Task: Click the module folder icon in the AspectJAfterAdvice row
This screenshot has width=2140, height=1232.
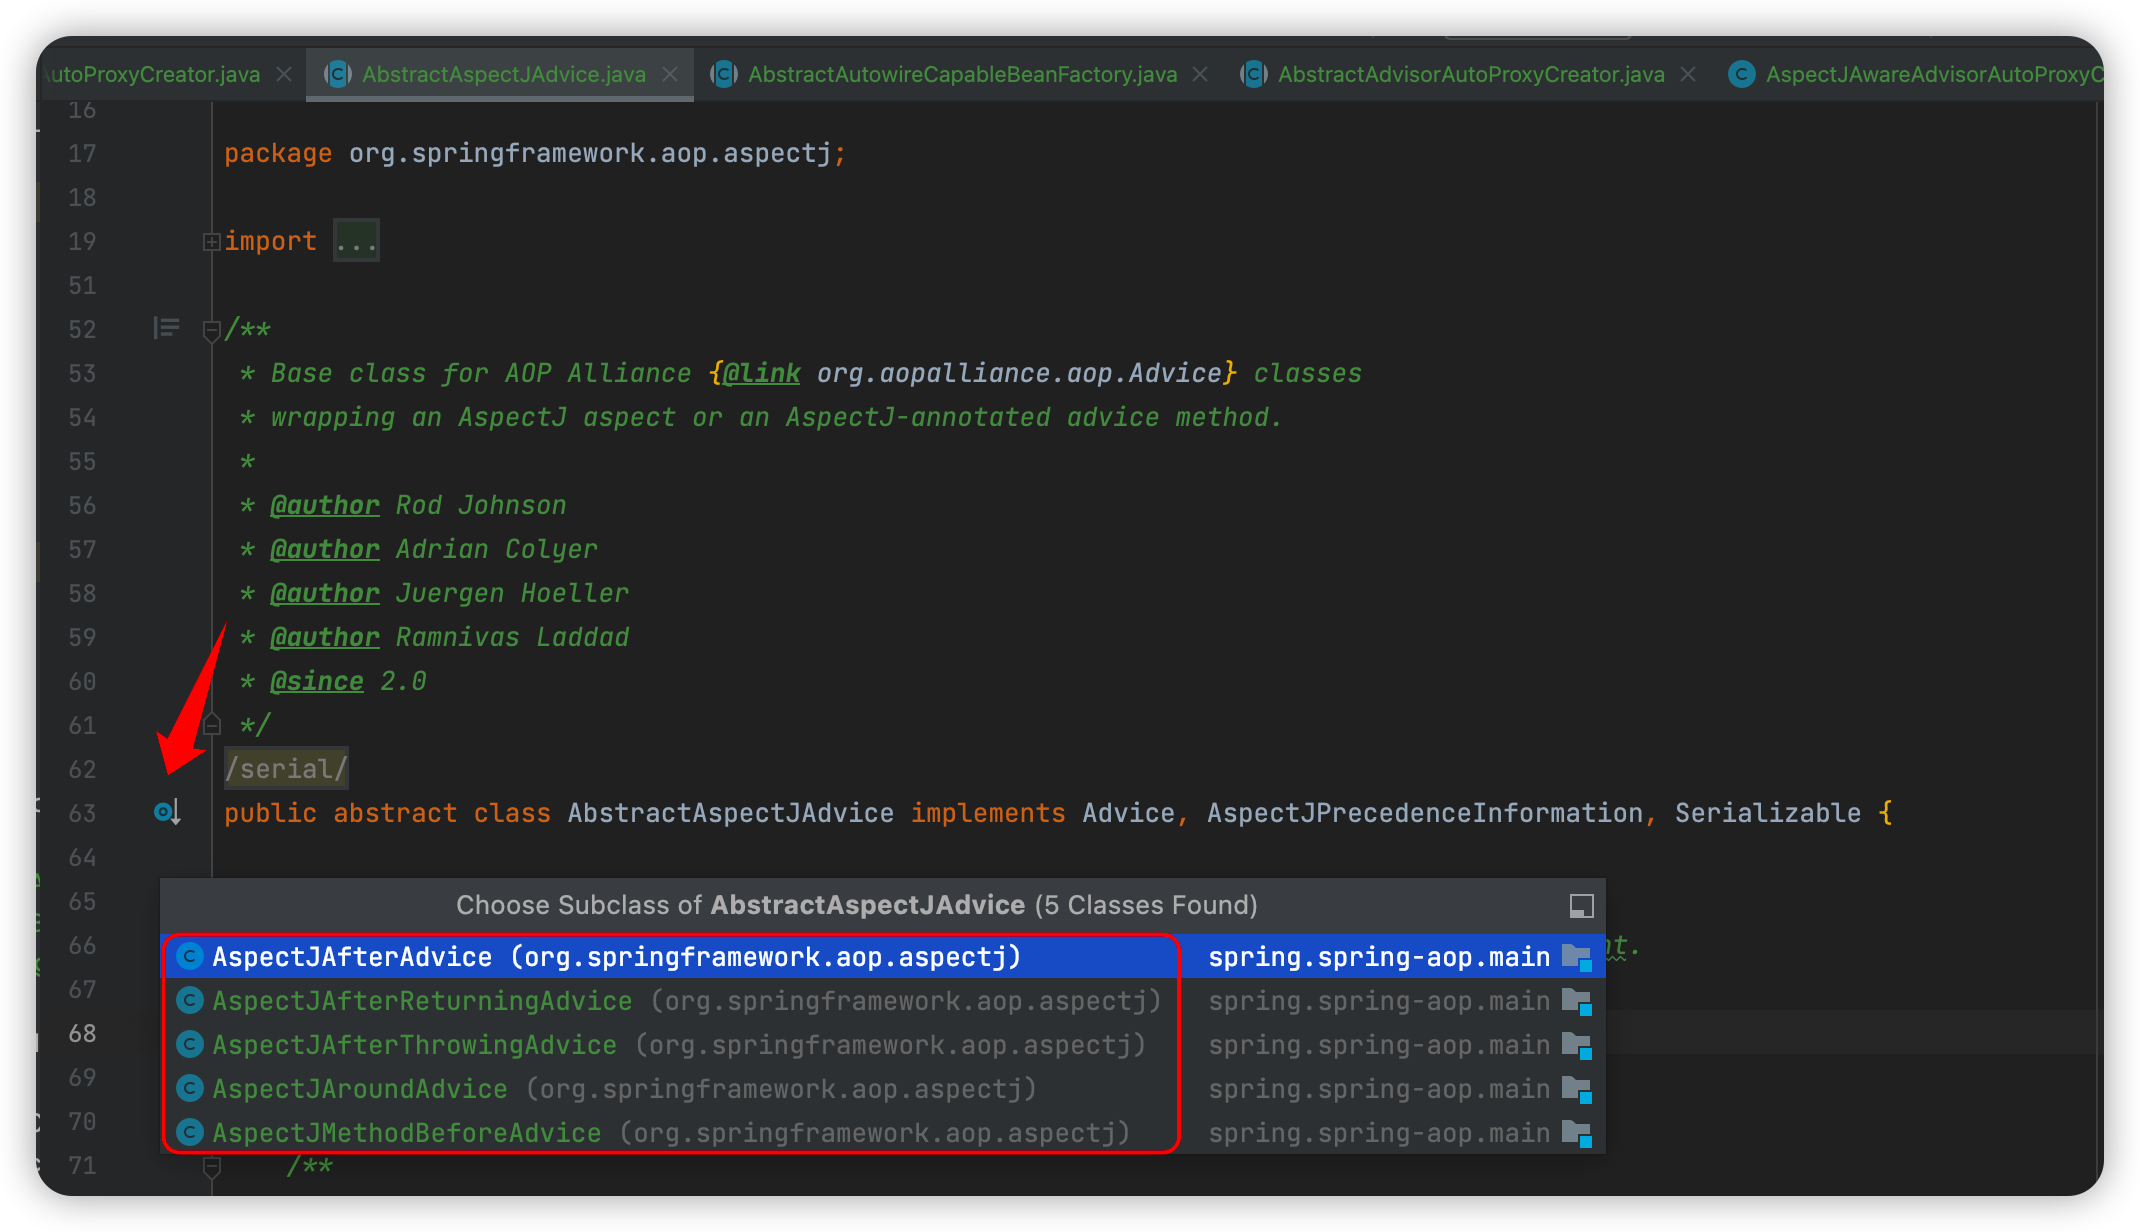Action: pos(1577,957)
